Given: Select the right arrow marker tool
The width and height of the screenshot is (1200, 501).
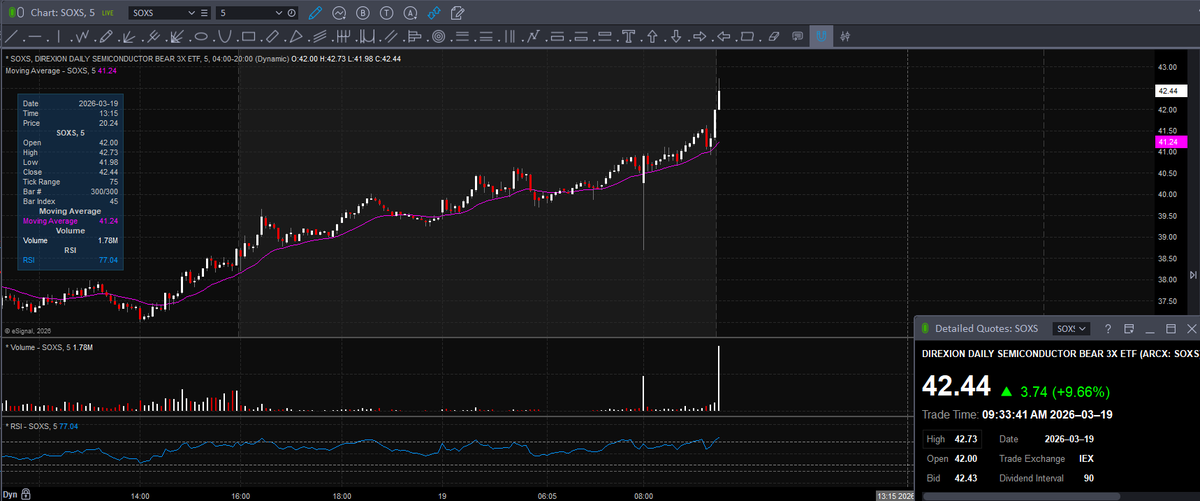Looking at the screenshot, I should (699, 37).
